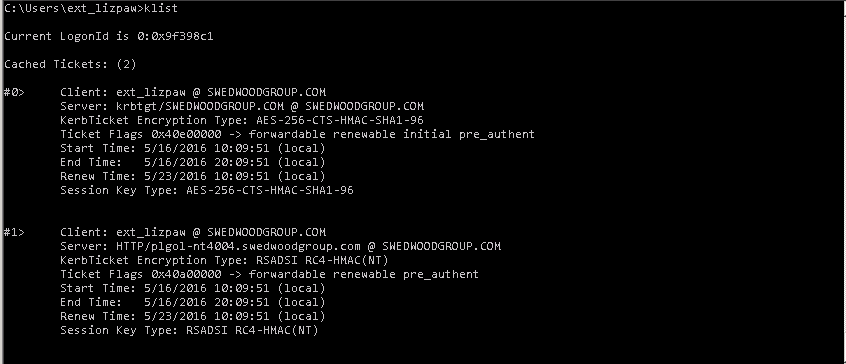This screenshot has height=364, width=846.
Task: Click the first ticket's Start Time line
Action: [x=193, y=148]
